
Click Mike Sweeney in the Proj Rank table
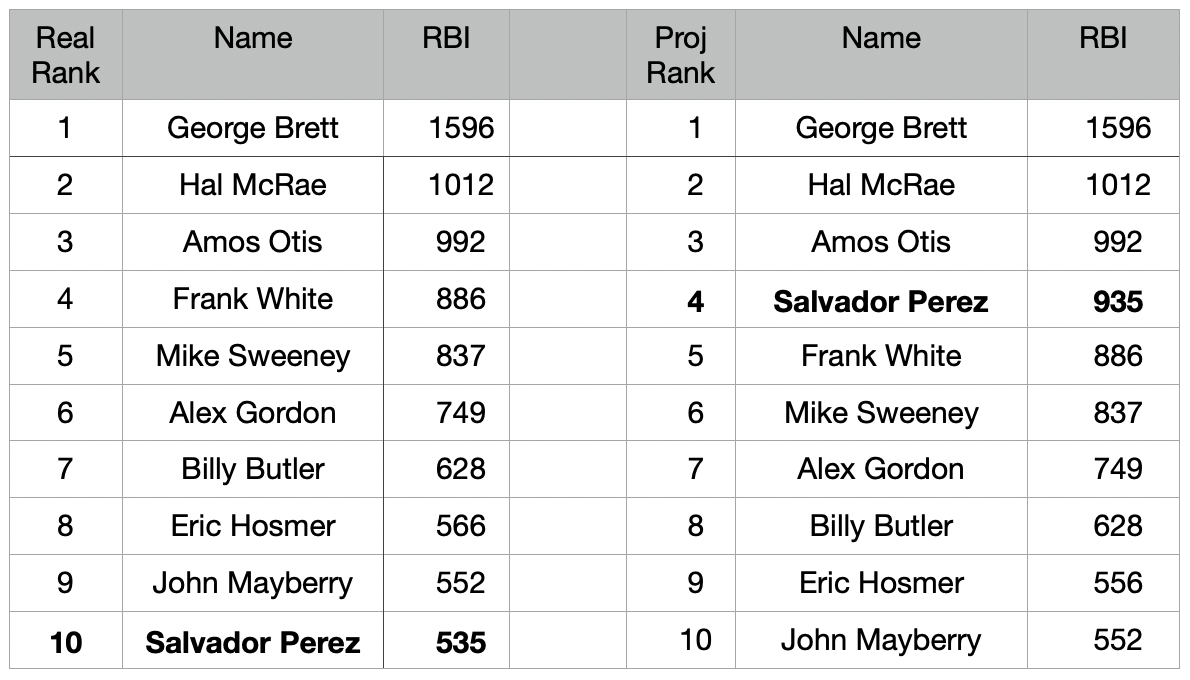(x=881, y=413)
